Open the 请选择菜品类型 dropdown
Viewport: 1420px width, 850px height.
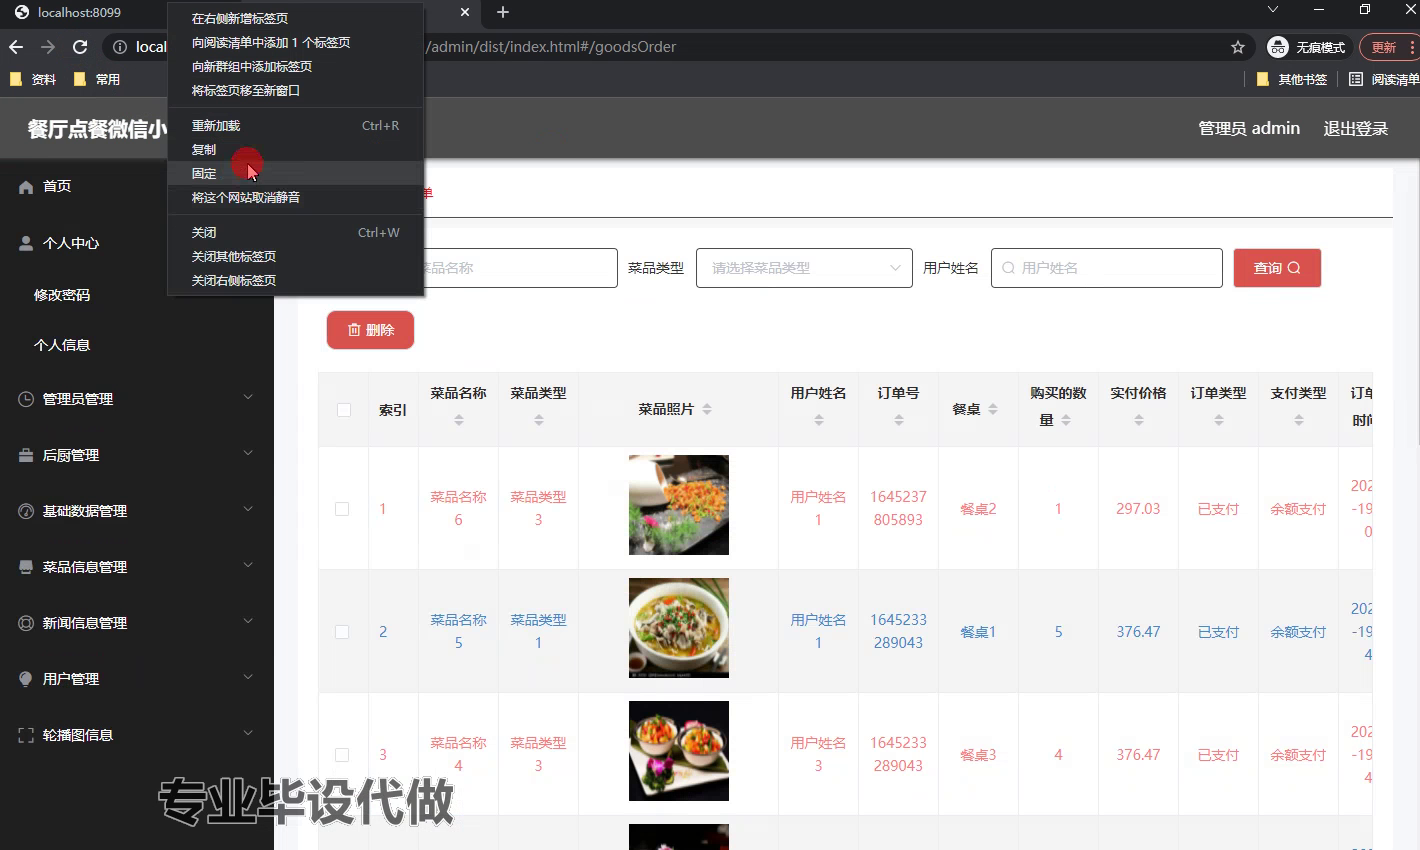(804, 268)
